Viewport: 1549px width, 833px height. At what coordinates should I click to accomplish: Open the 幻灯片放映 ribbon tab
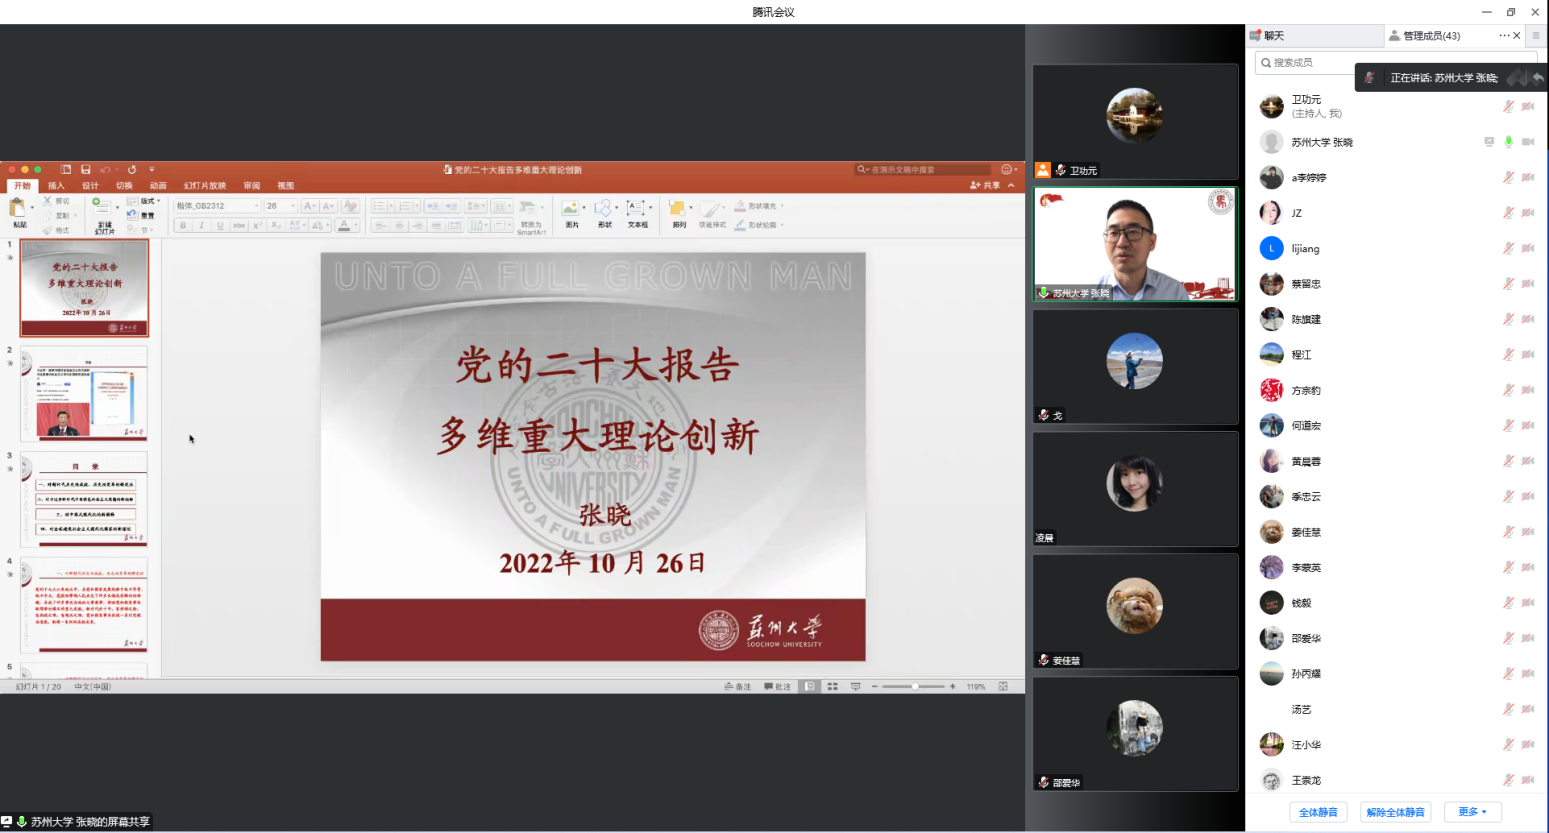click(204, 186)
